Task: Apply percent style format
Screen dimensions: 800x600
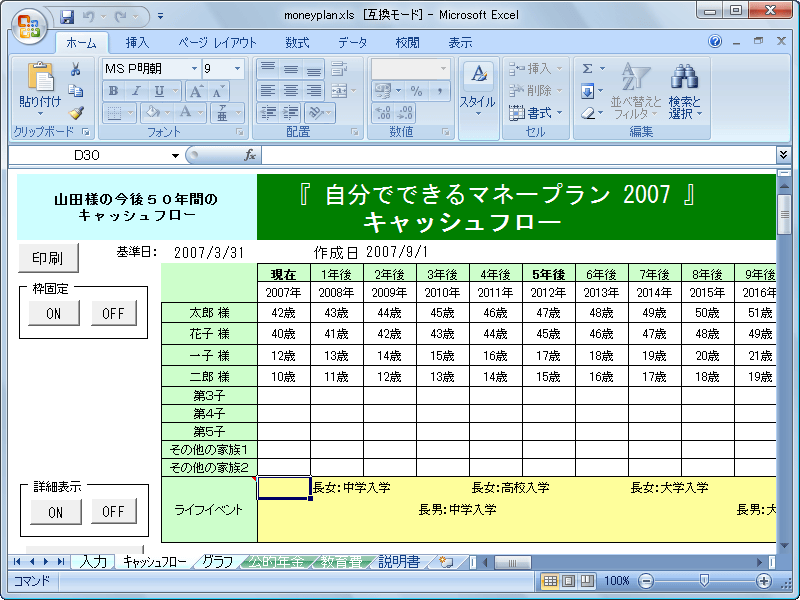Action: 416,91
